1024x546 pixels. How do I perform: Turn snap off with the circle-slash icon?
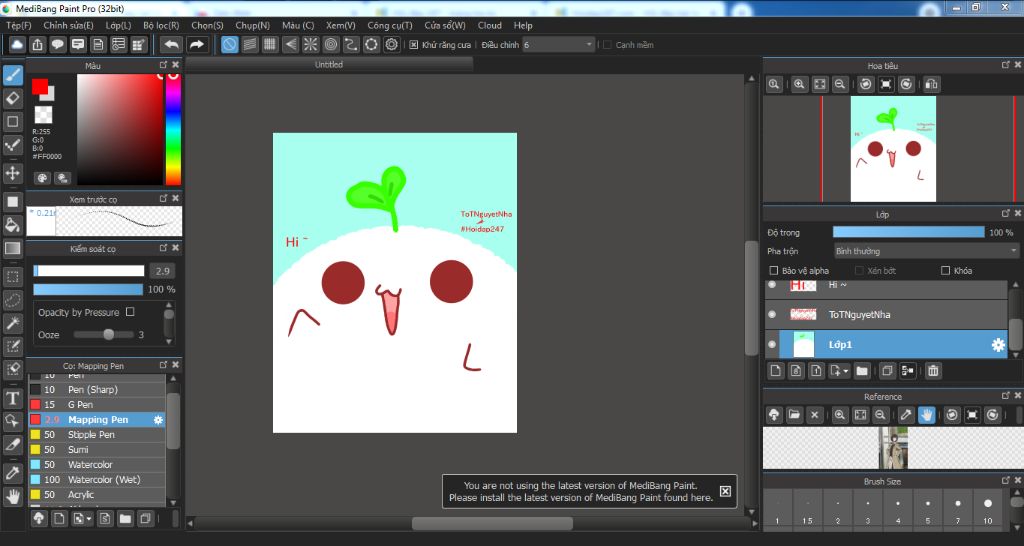(x=229, y=44)
